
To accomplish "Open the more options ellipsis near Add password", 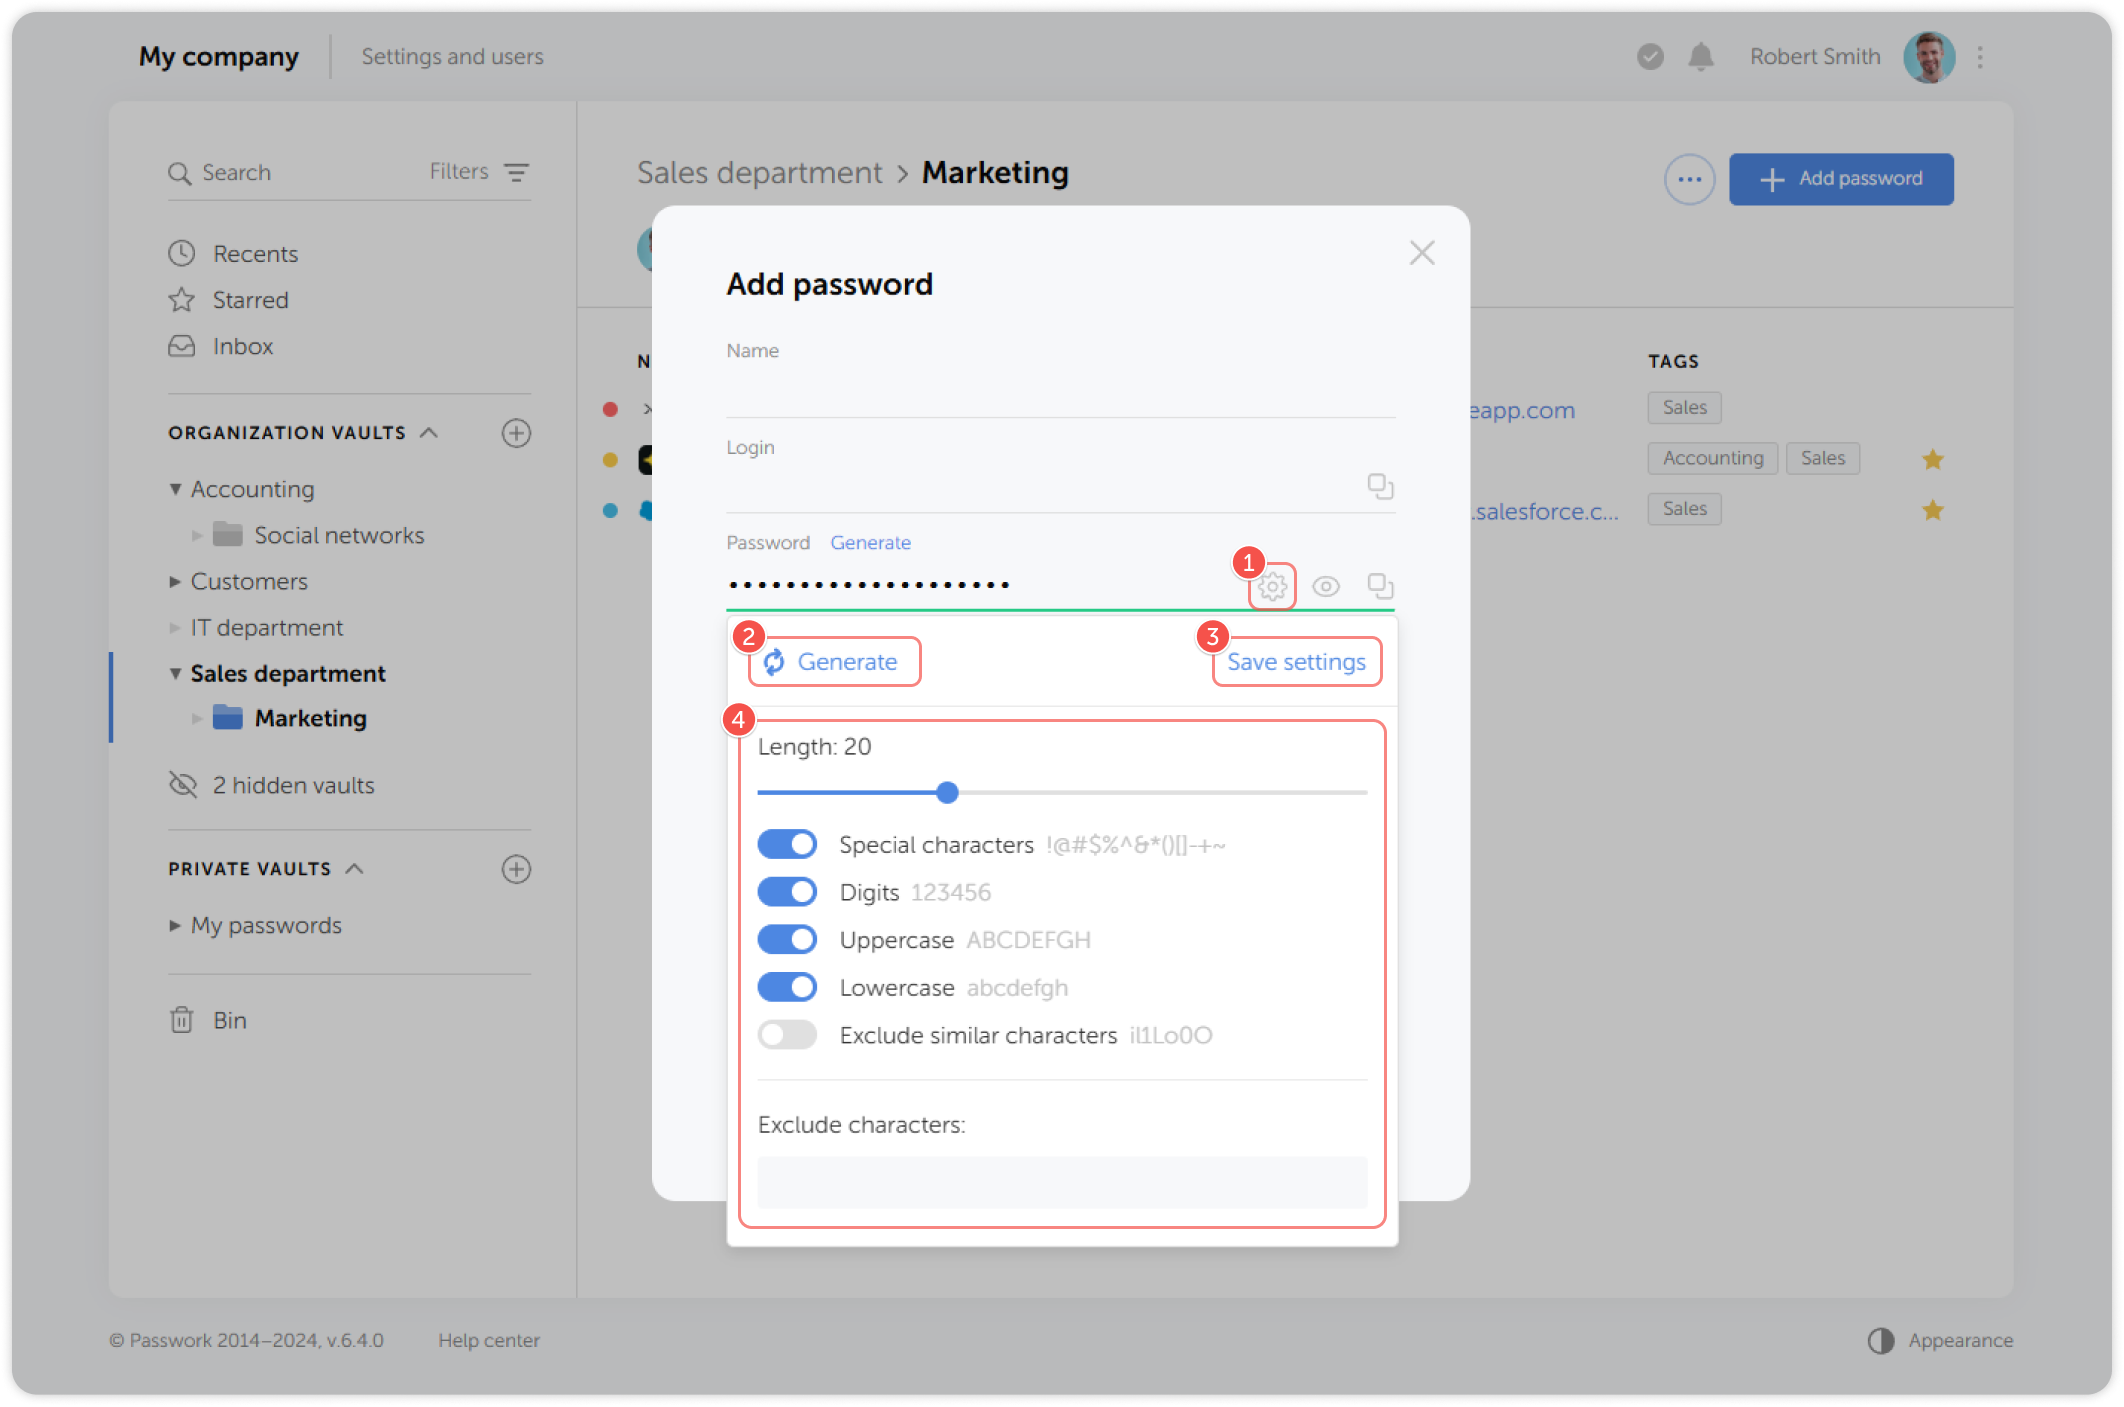I will pyautogui.click(x=1689, y=179).
